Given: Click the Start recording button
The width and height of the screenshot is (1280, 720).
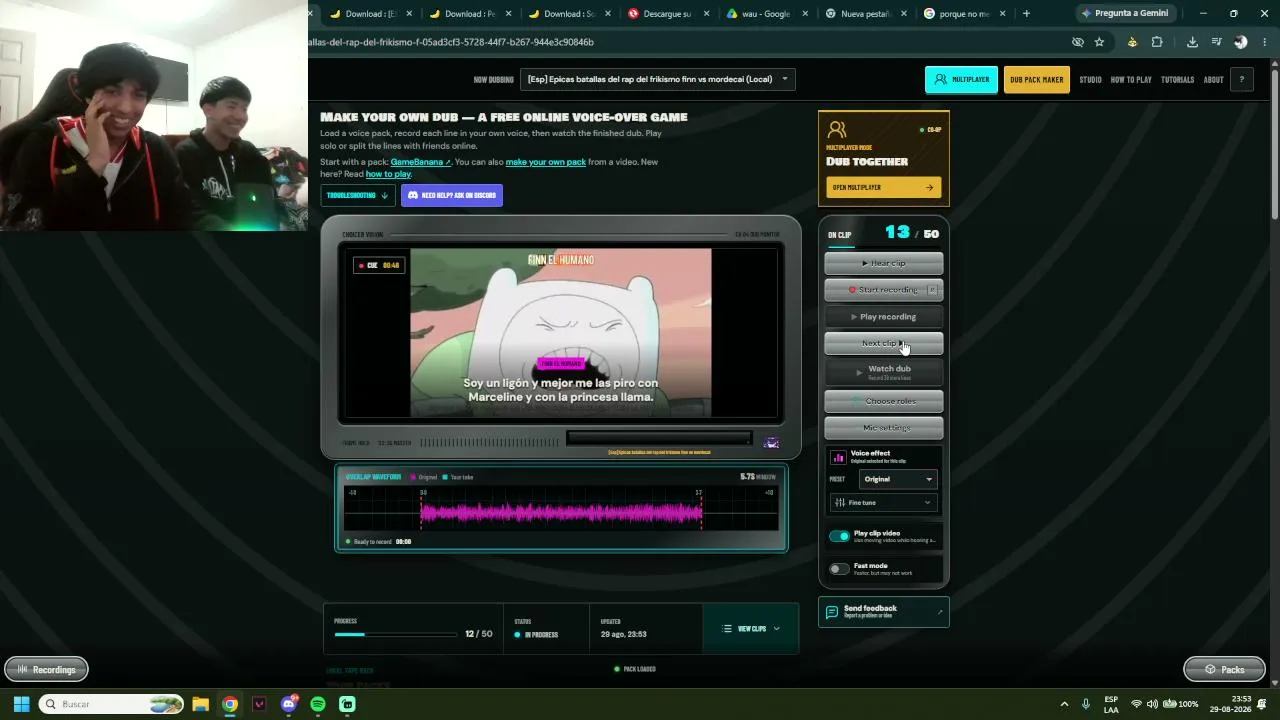Looking at the screenshot, I should click(883, 290).
